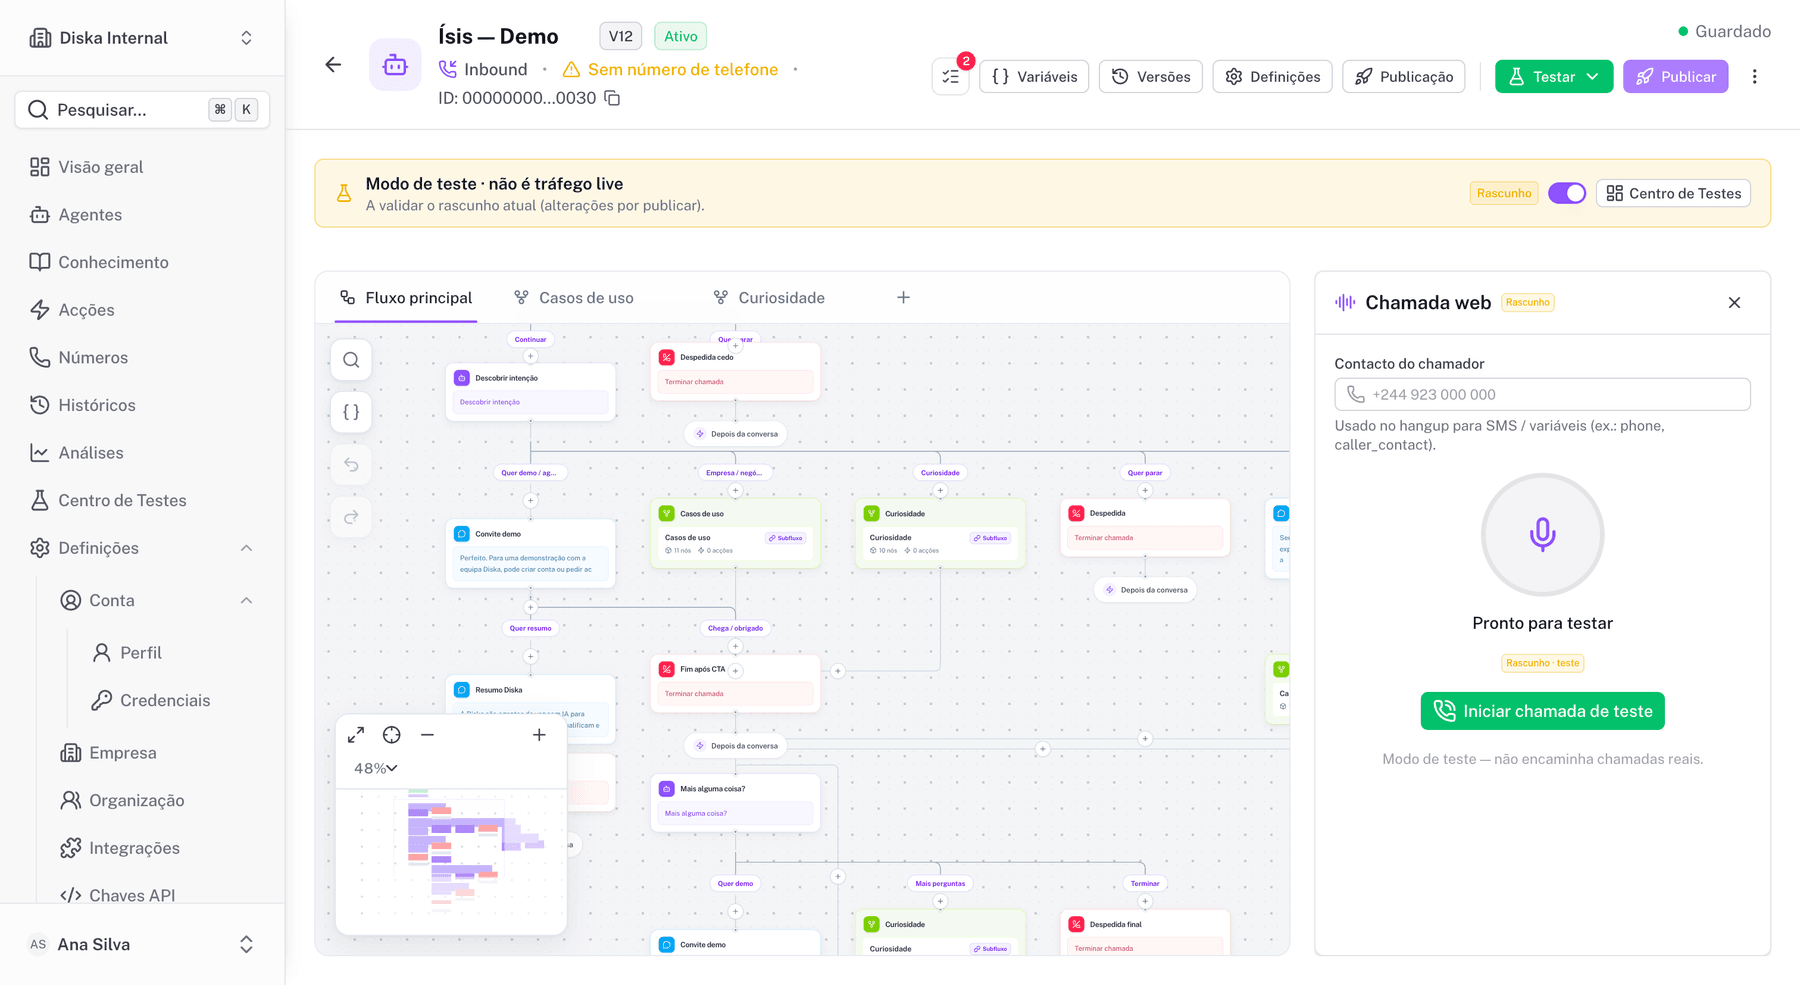Click the purple Publicar button
This screenshot has width=1800, height=985.
pos(1675,77)
